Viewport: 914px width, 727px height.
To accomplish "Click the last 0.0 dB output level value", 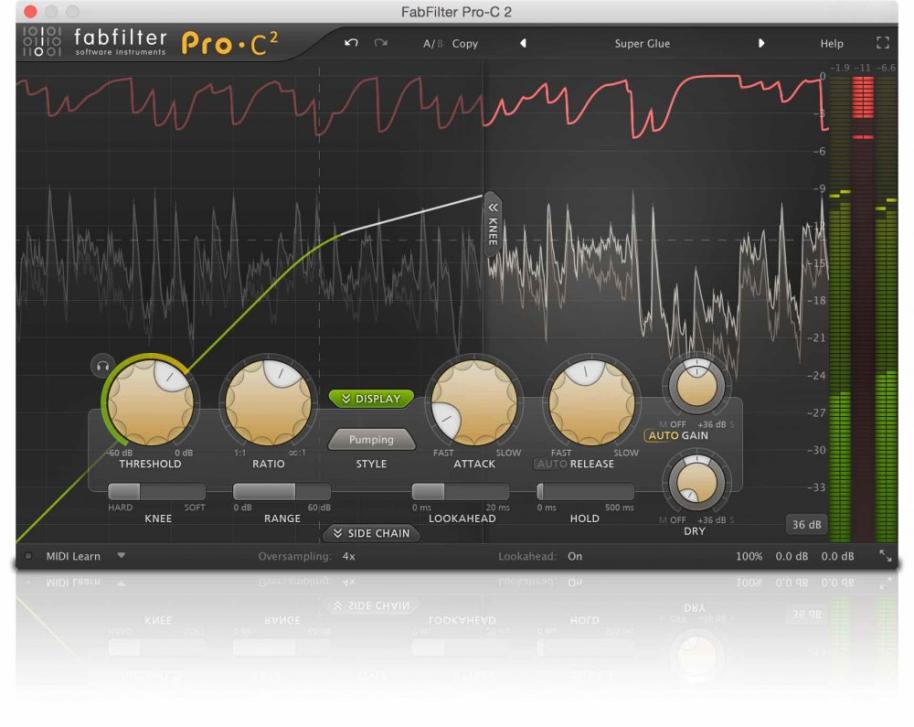I will click(838, 556).
